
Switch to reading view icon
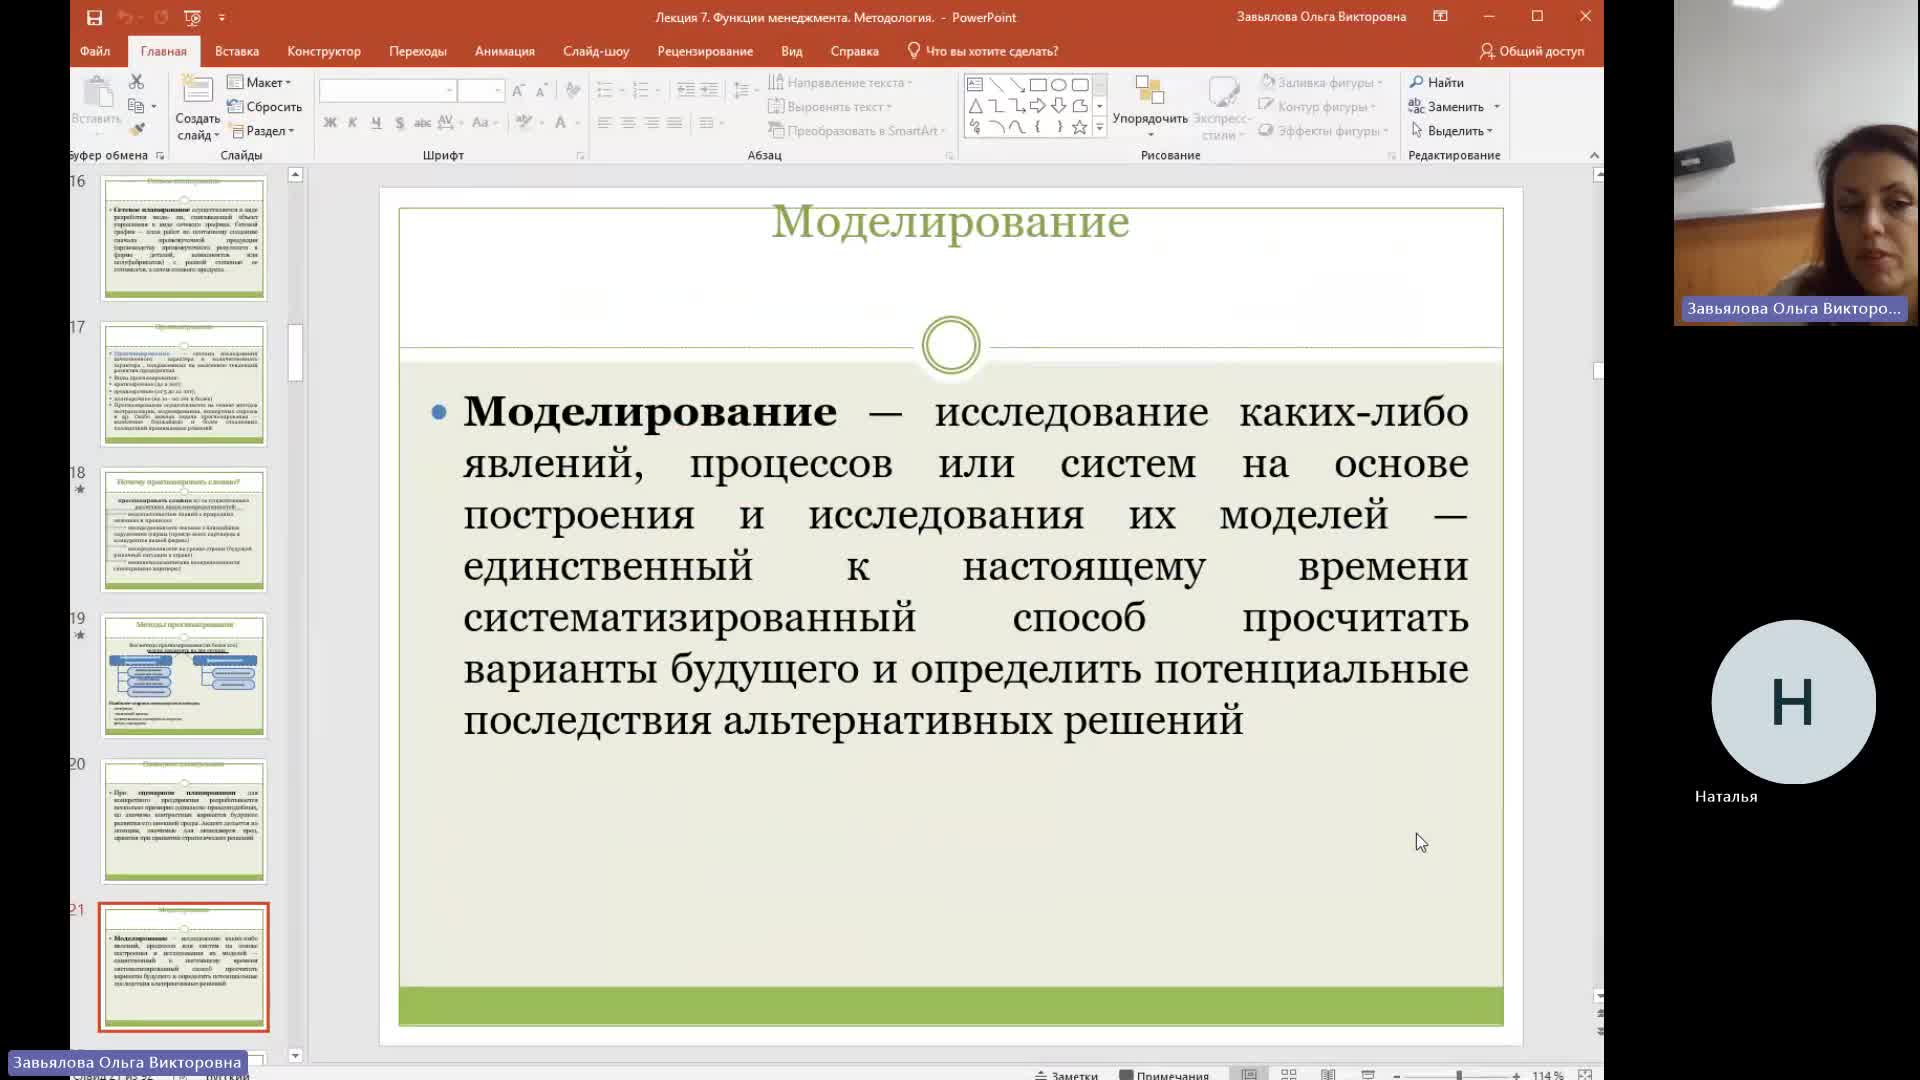tap(1328, 1075)
